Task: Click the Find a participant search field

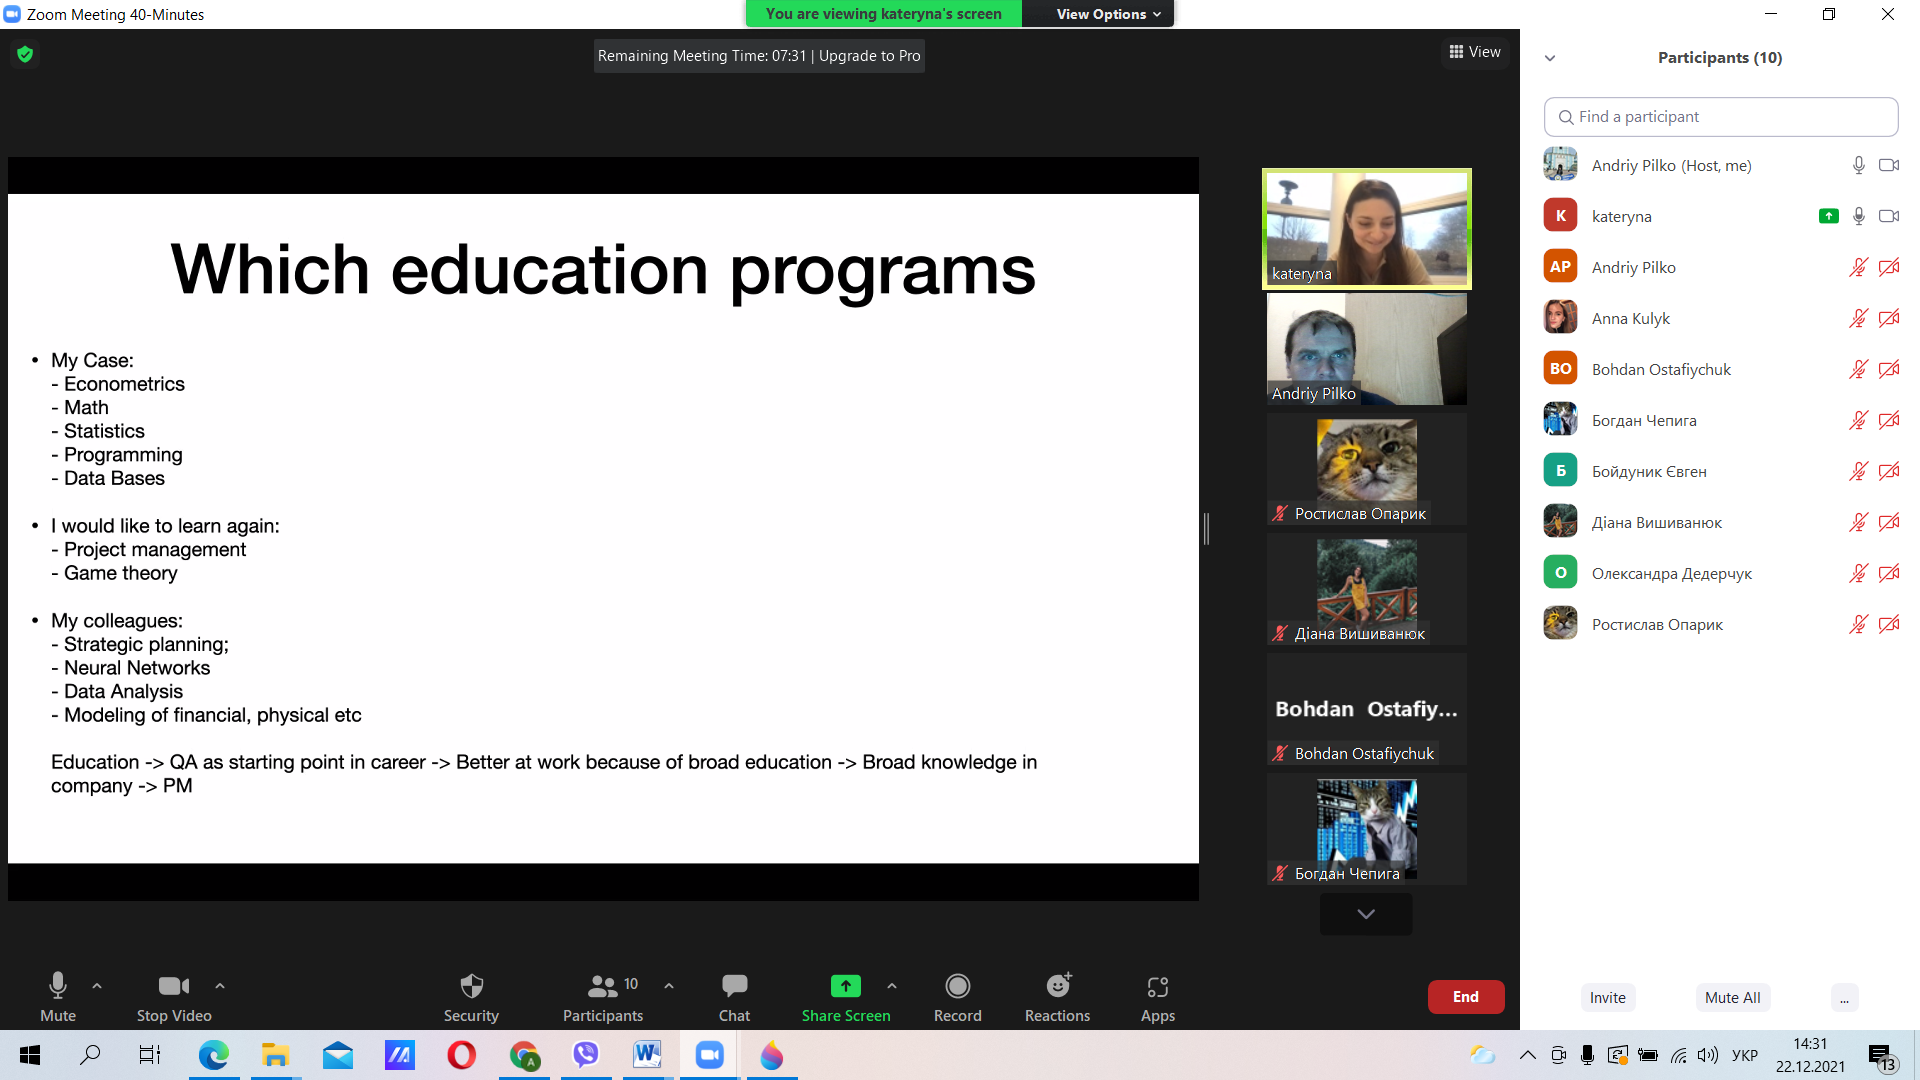Action: [1720, 117]
